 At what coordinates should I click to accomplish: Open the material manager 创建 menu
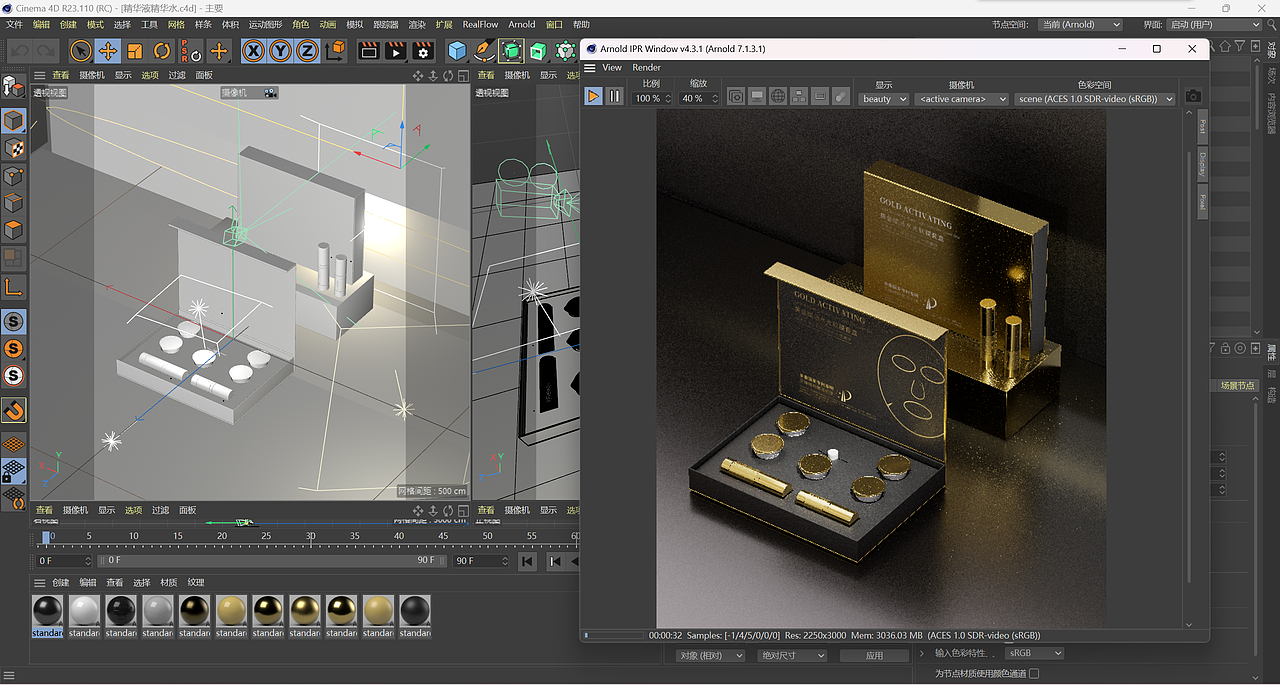coord(61,583)
